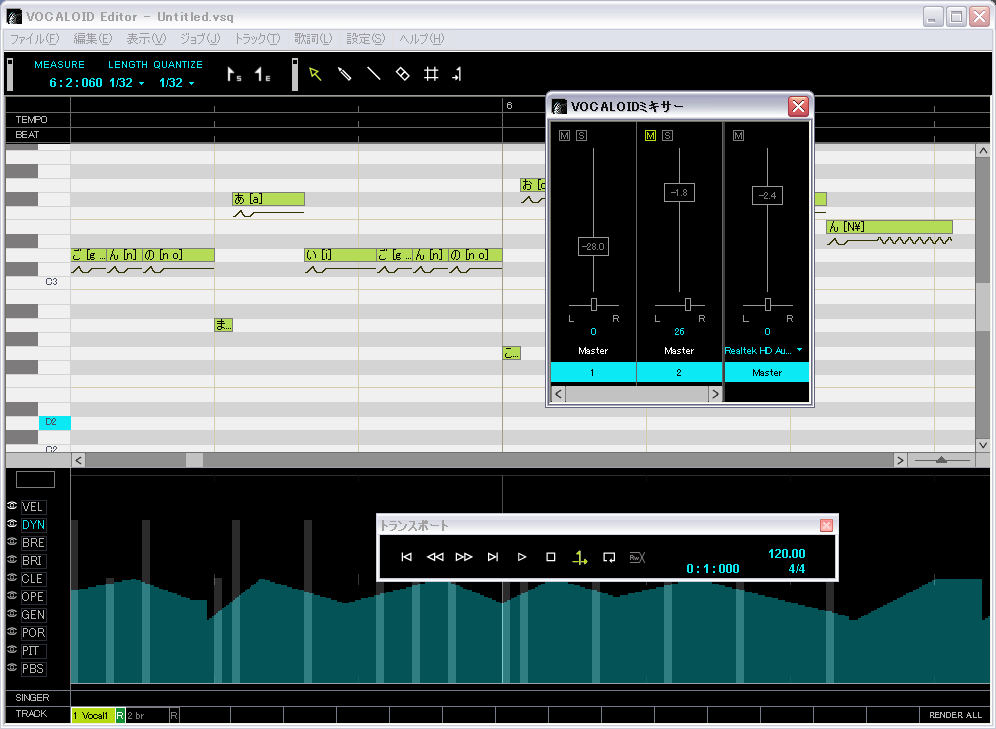This screenshot has height=729, width=996.
Task: Select the PBS parameter button
Action: [x=32, y=669]
